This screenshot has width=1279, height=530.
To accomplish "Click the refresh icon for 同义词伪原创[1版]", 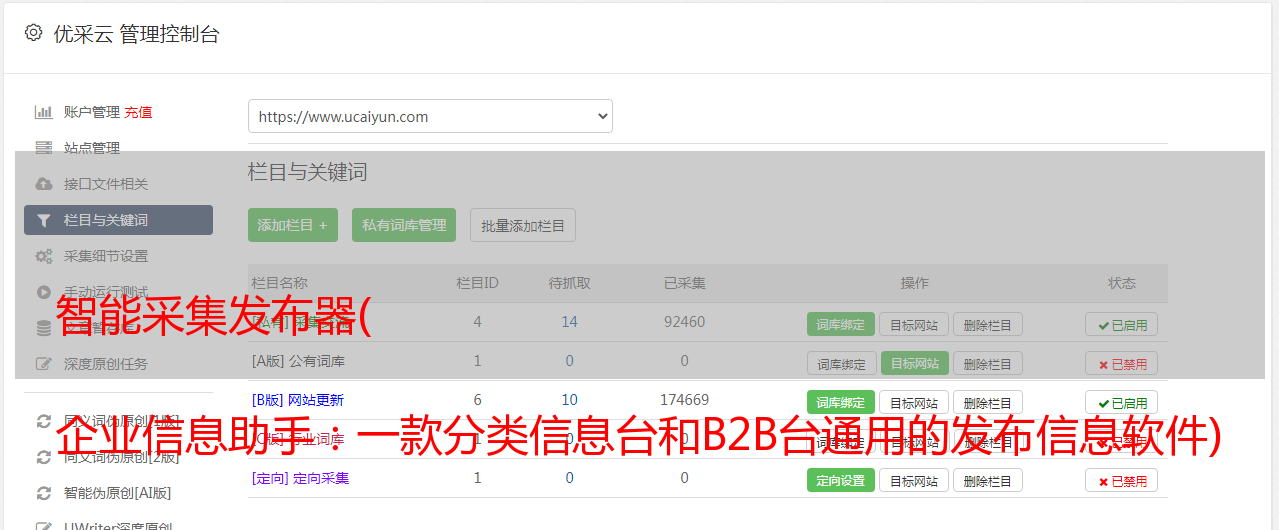I will [43, 421].
